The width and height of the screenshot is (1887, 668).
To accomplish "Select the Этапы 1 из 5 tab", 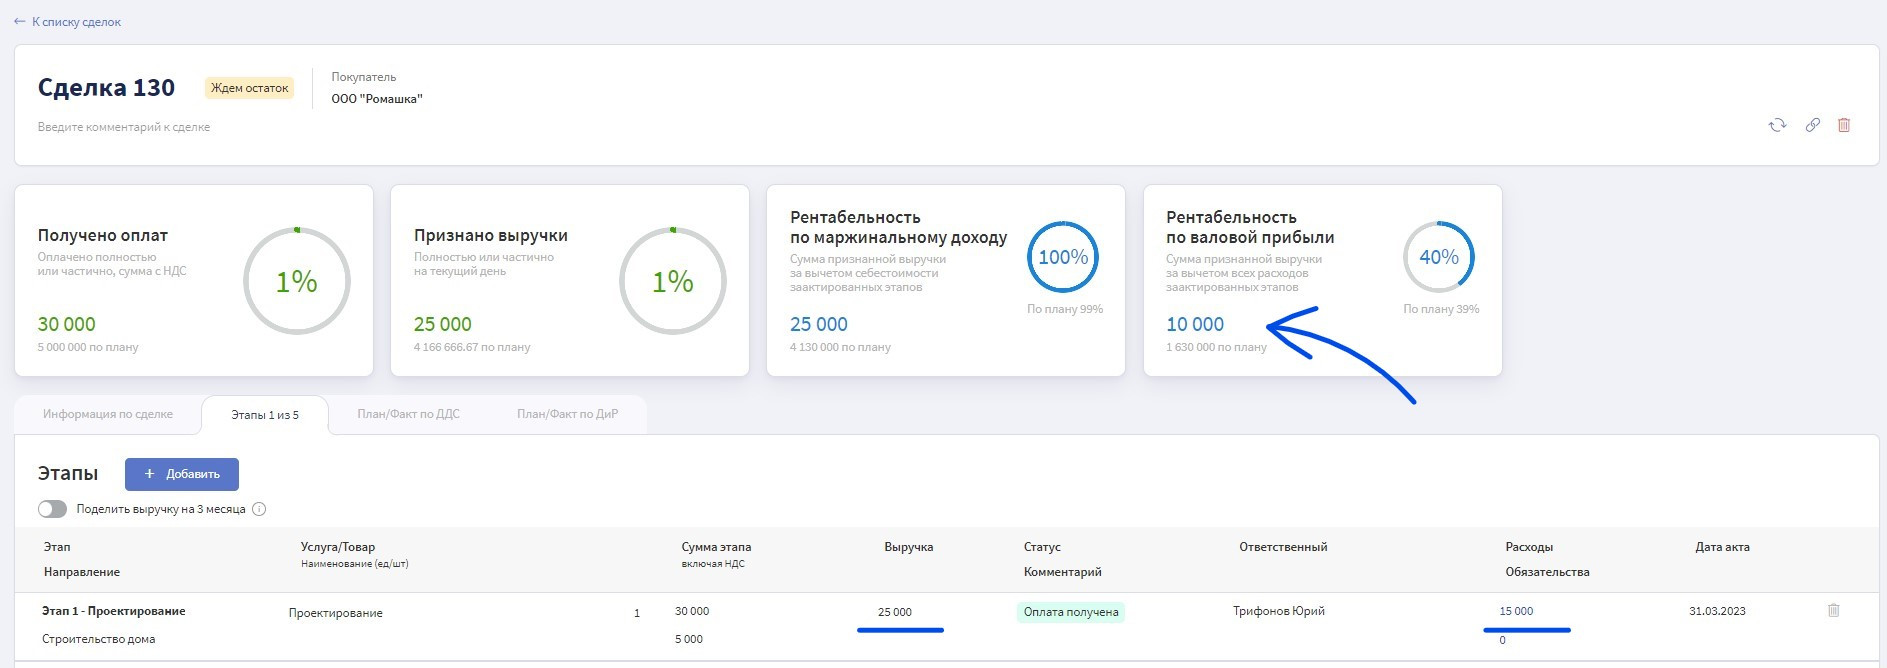I will tap(265, 415).
